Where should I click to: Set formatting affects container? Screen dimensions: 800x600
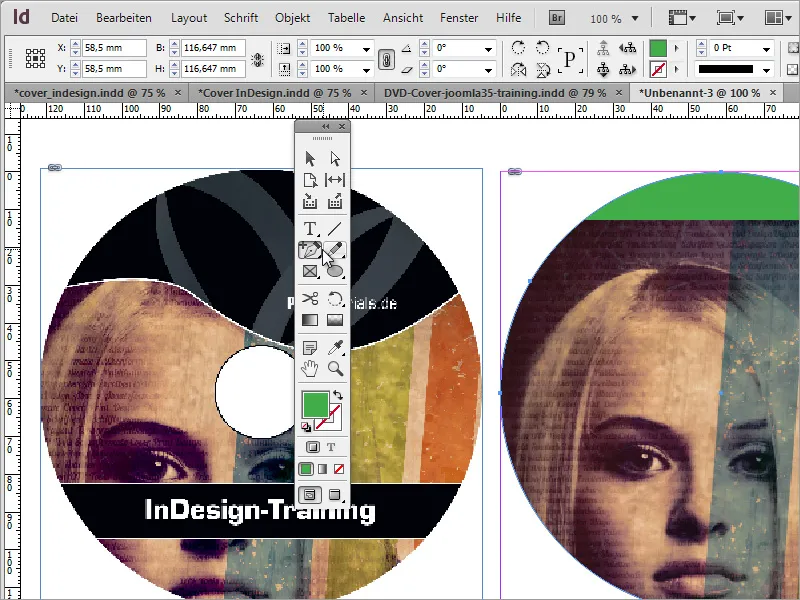click(313, 447)
